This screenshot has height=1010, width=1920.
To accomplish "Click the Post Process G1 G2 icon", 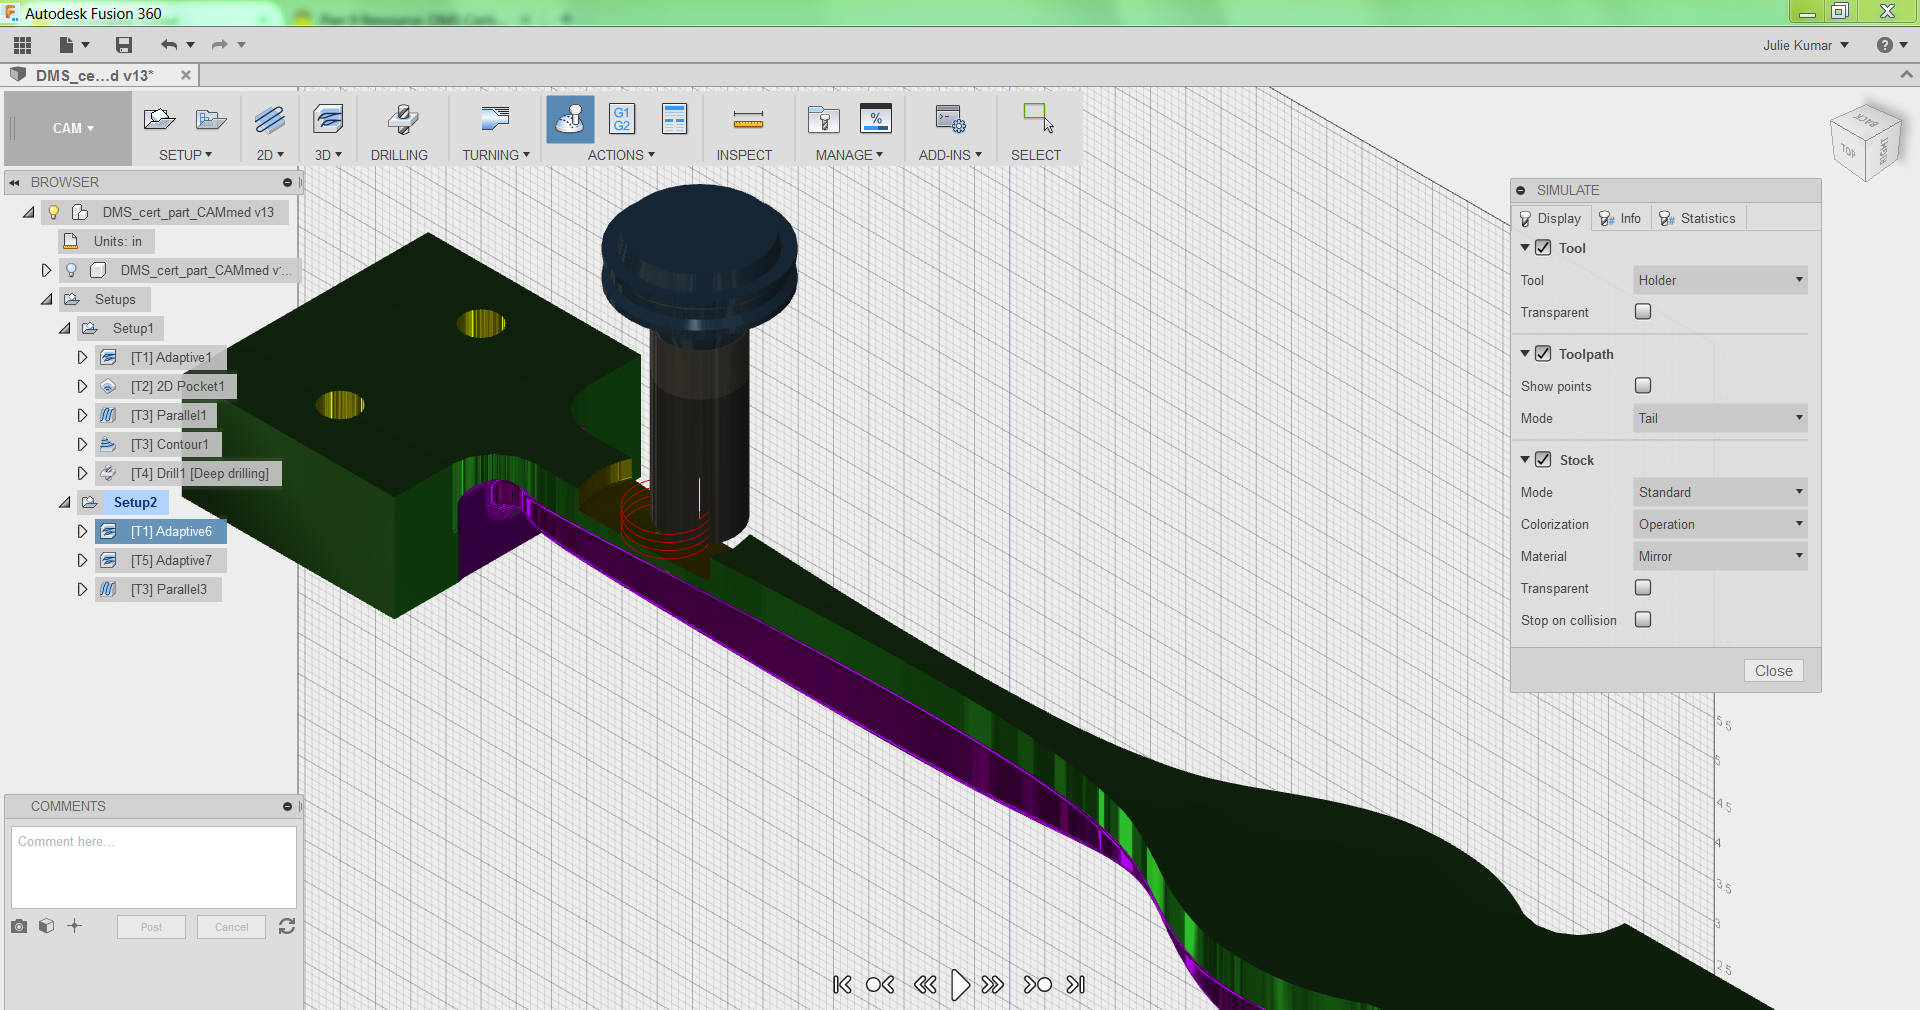I will click(x=622, y=119).
